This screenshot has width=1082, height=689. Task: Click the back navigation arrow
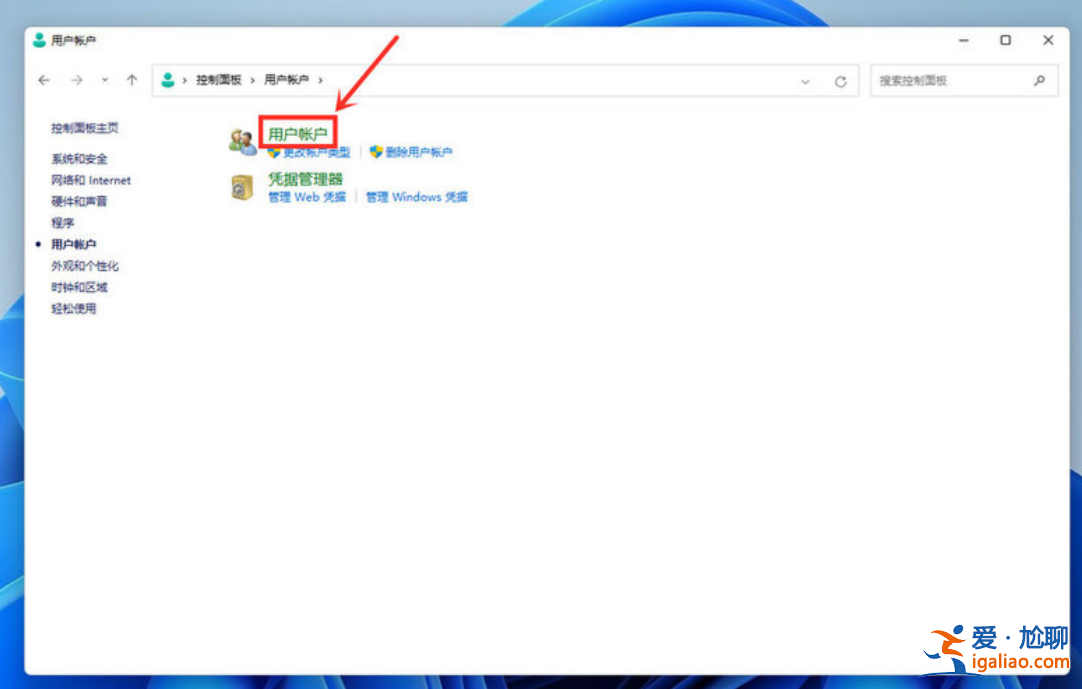click(43, 80)
